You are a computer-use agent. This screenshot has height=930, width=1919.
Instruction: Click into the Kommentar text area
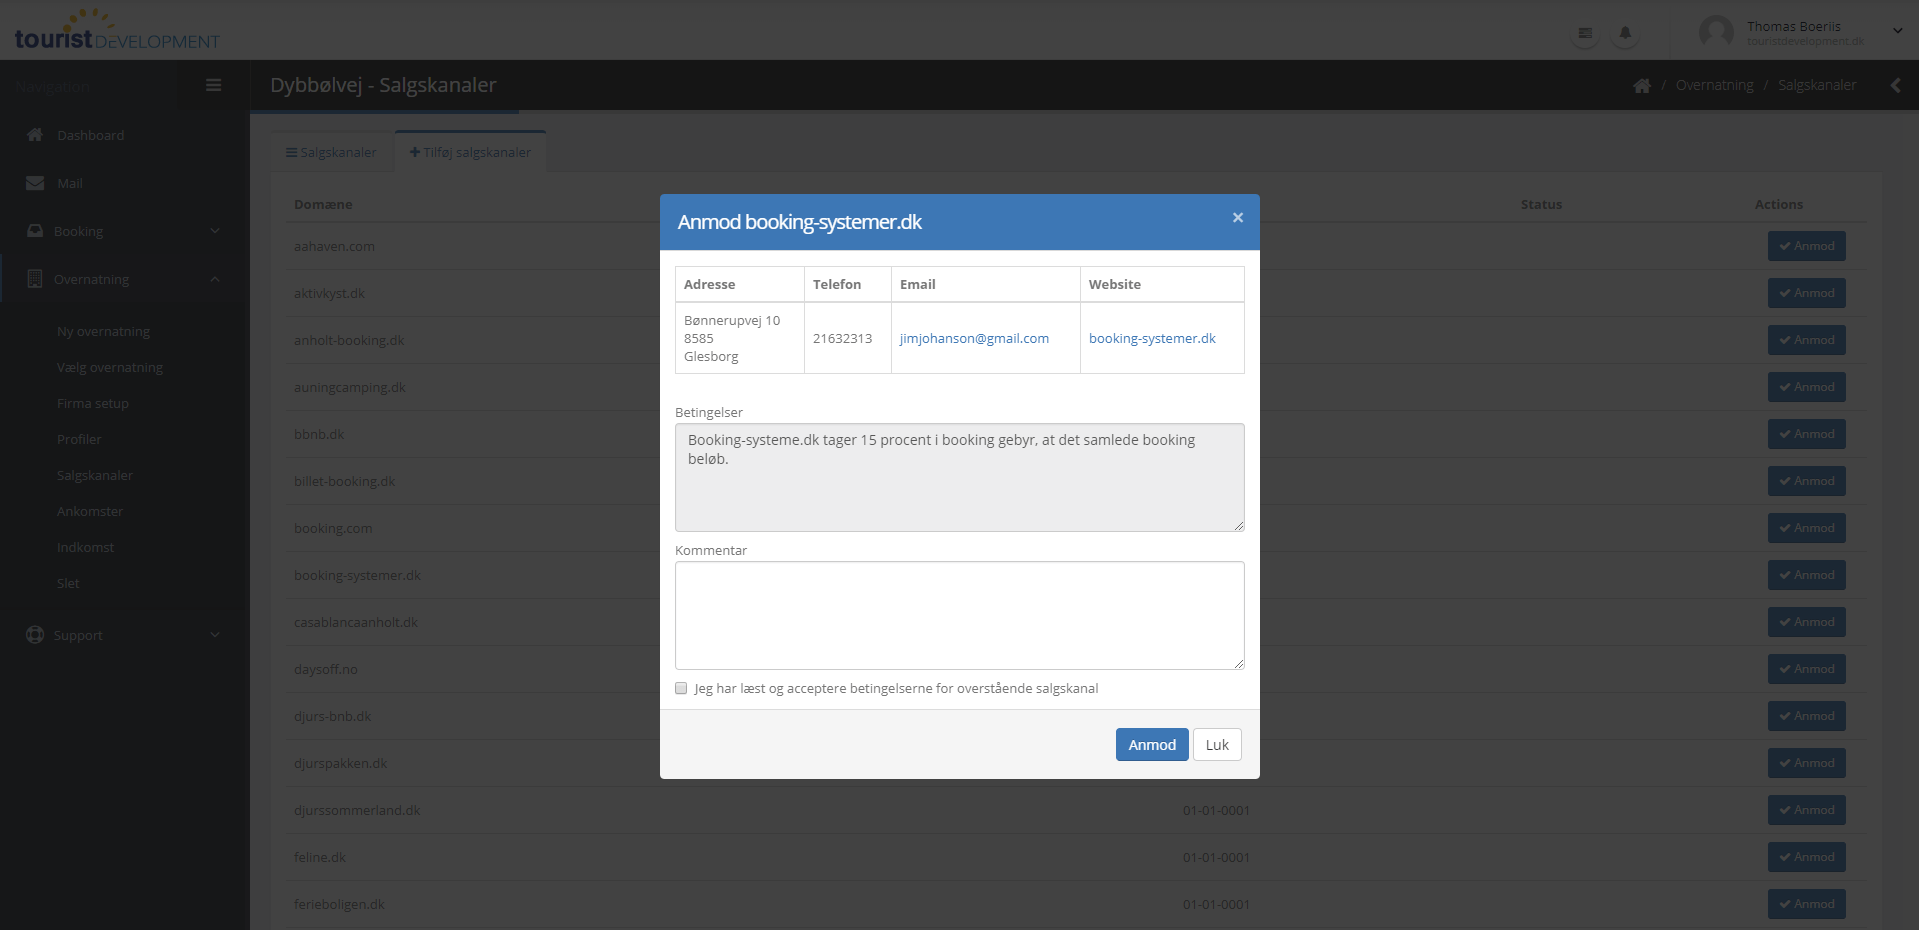coord(959,615)
